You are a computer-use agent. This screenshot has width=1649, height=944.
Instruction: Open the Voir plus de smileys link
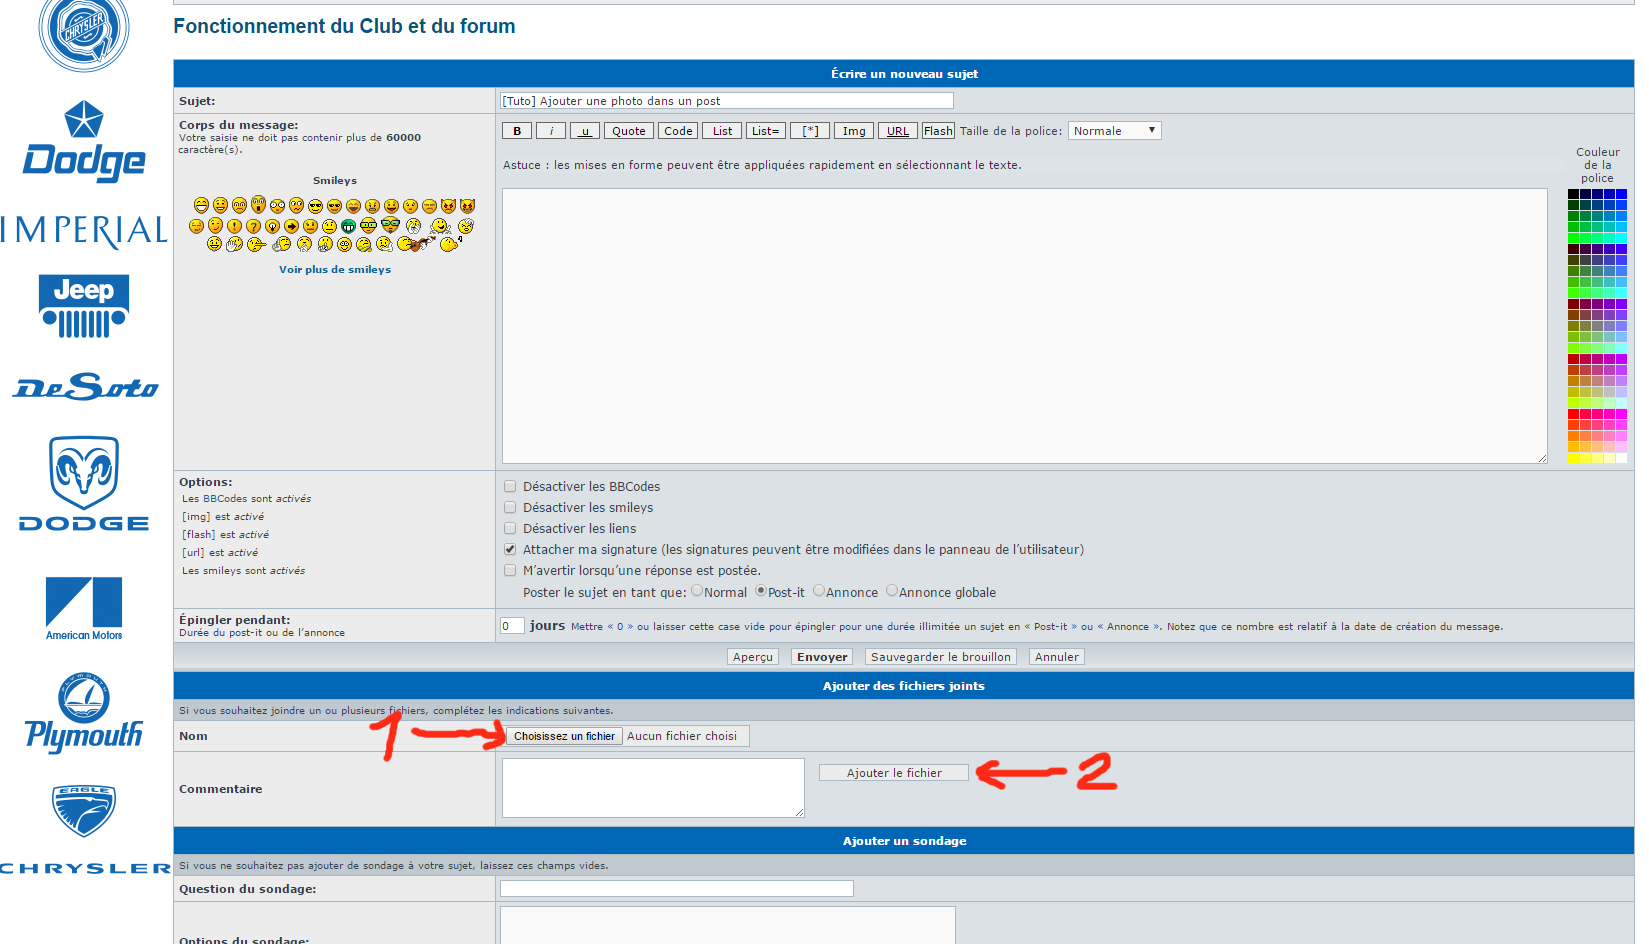335,270
